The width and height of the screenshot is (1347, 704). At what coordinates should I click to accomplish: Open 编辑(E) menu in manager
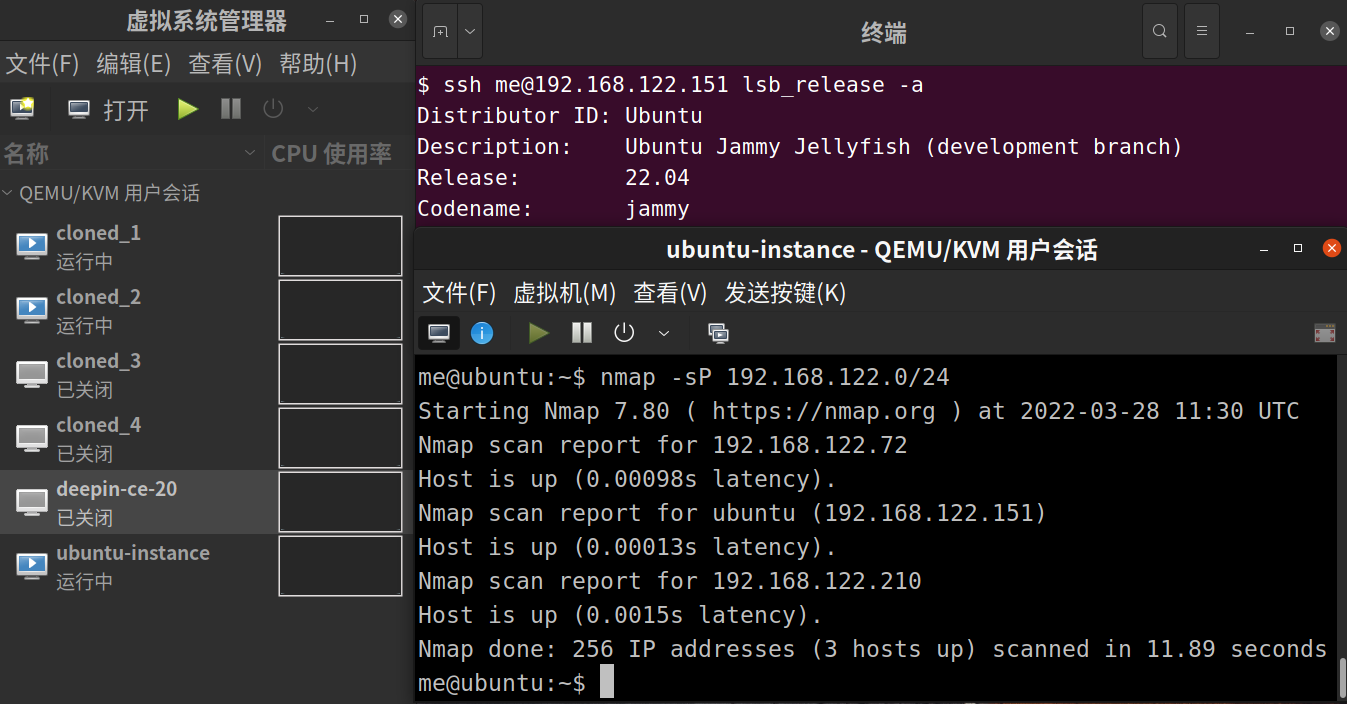(x=134, y=64)
